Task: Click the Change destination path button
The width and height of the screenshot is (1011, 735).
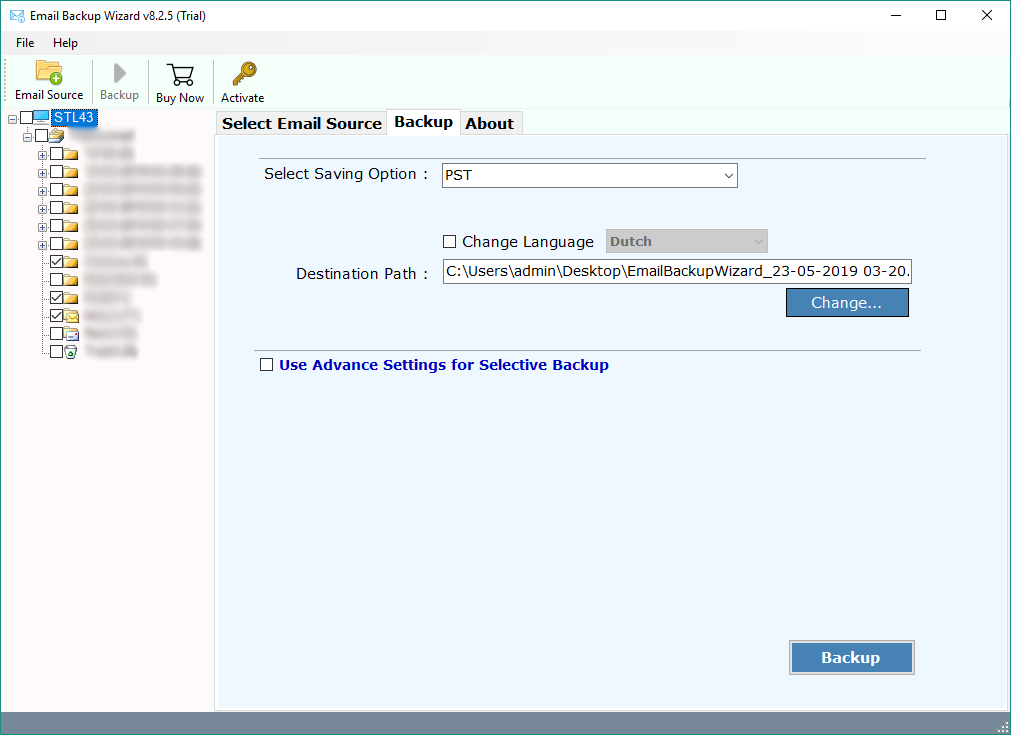Action: click(847, 302)
